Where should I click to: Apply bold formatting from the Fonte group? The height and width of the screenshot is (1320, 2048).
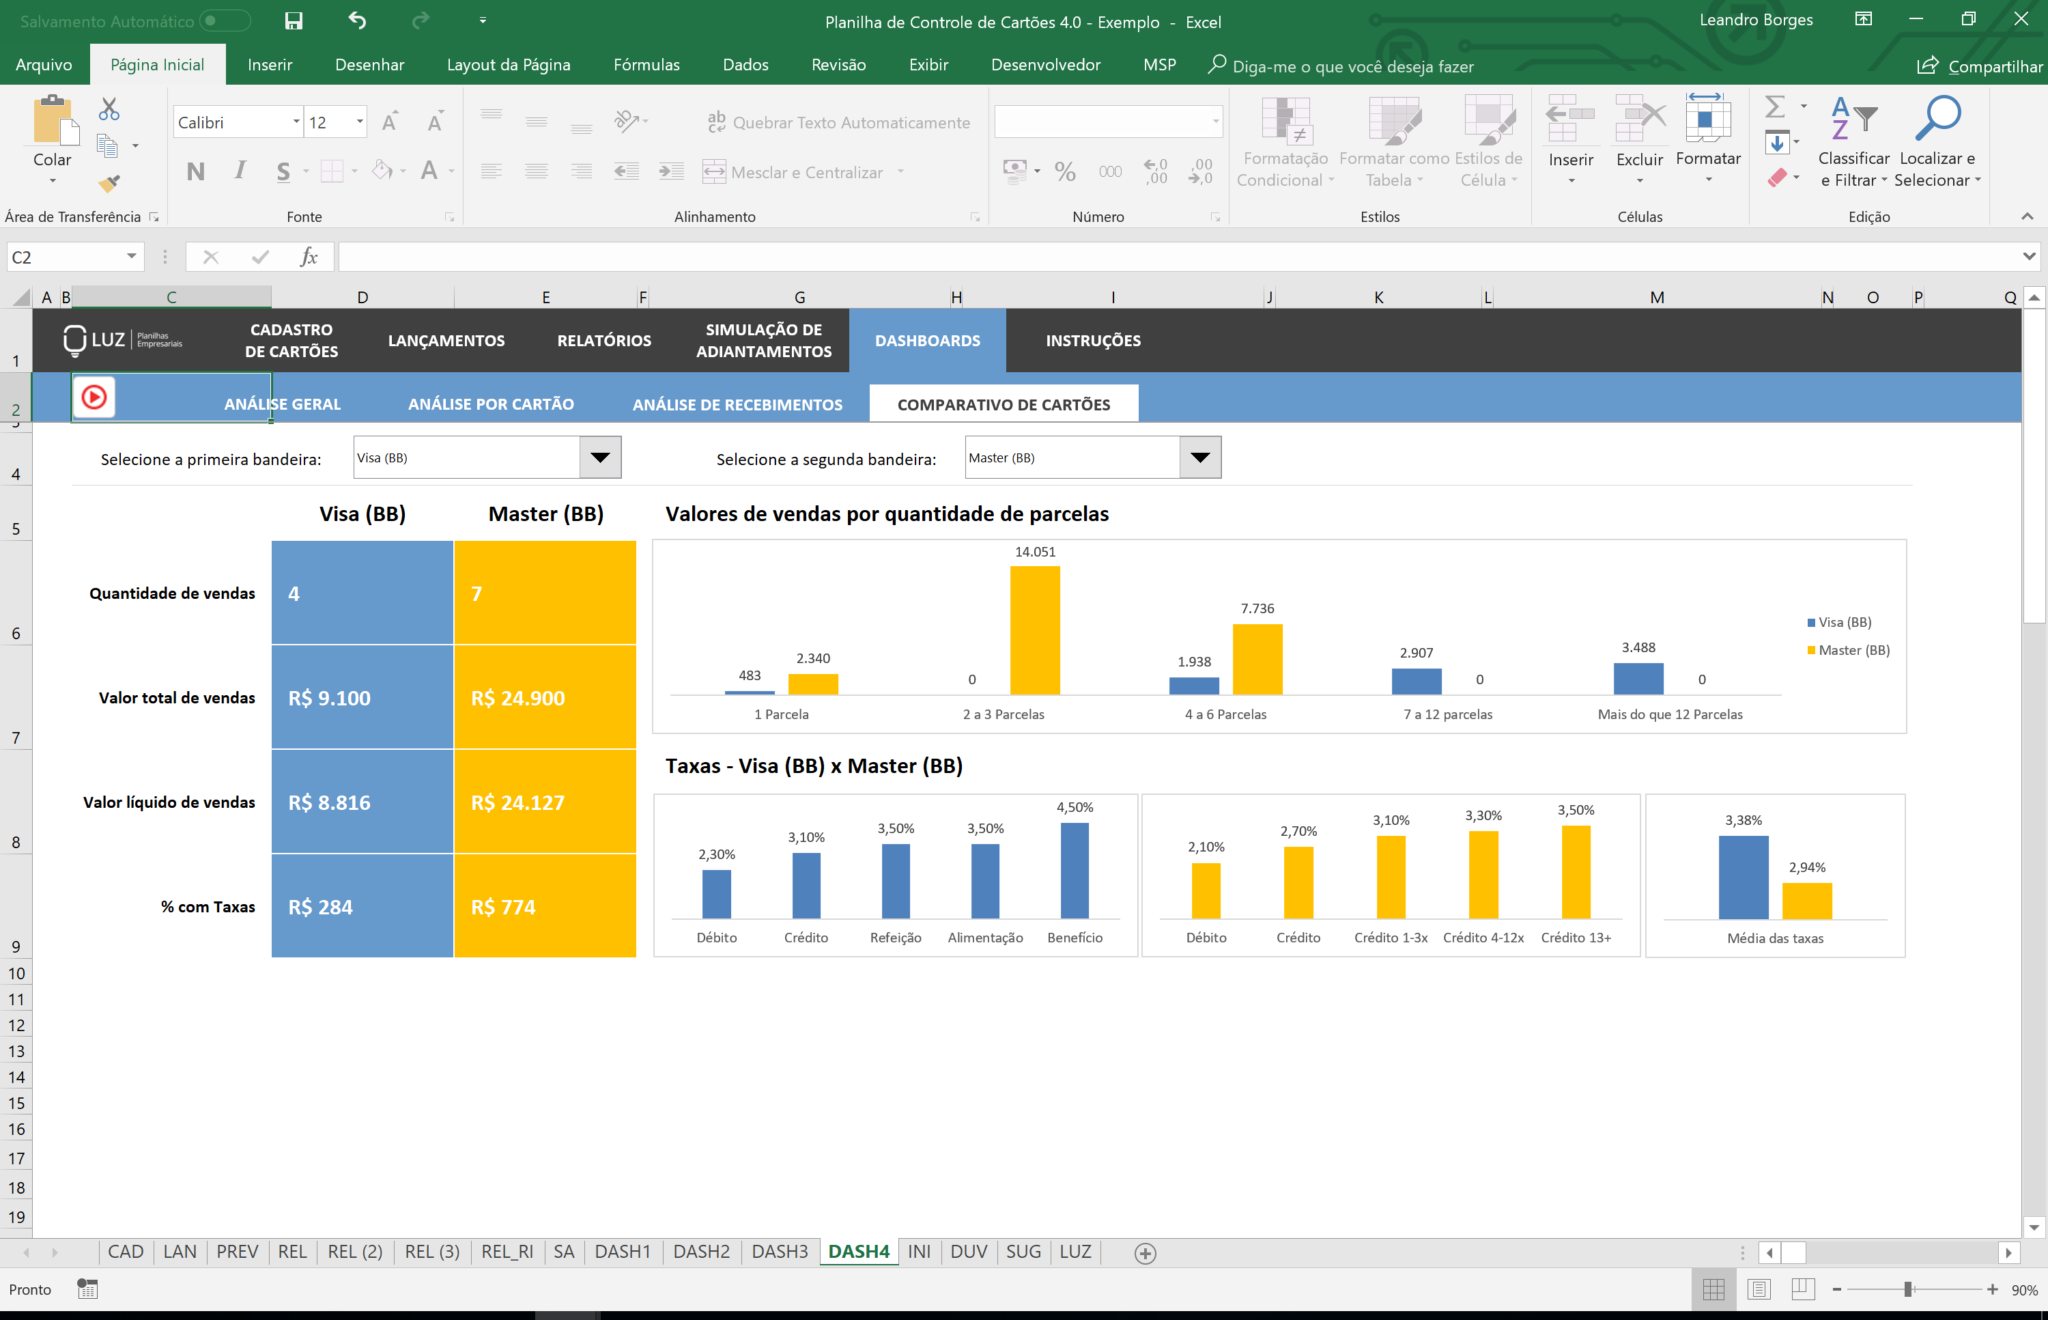point(195,171)
